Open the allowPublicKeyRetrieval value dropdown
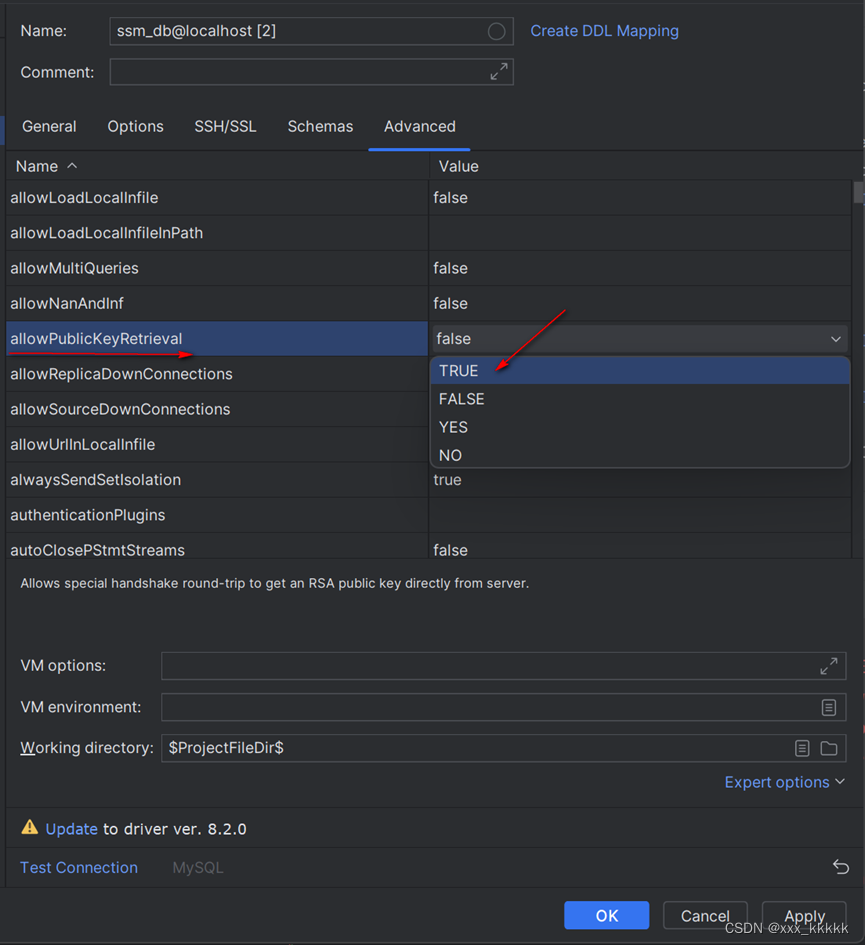Viewport: 865px width, 945px height. (836, 339)
